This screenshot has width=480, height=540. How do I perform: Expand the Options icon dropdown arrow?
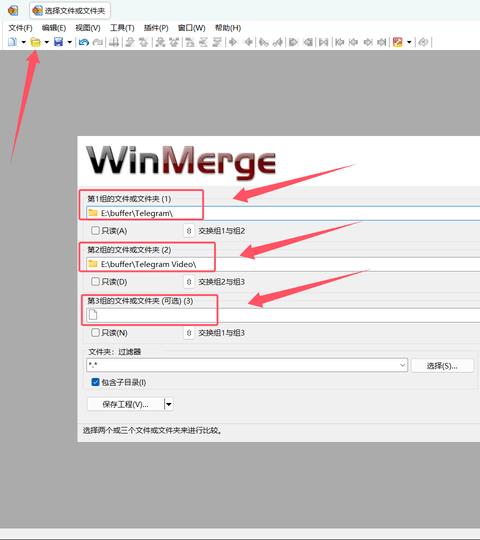[x=409, y=42]
